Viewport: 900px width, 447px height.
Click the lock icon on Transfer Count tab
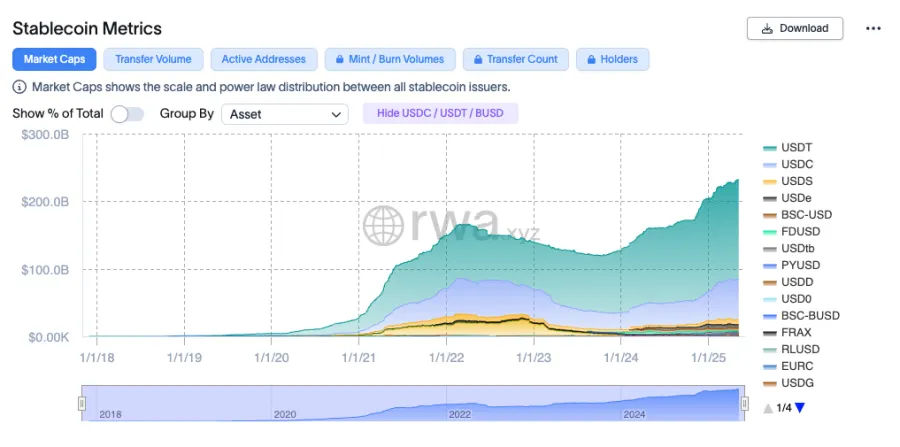pos(478,59)
